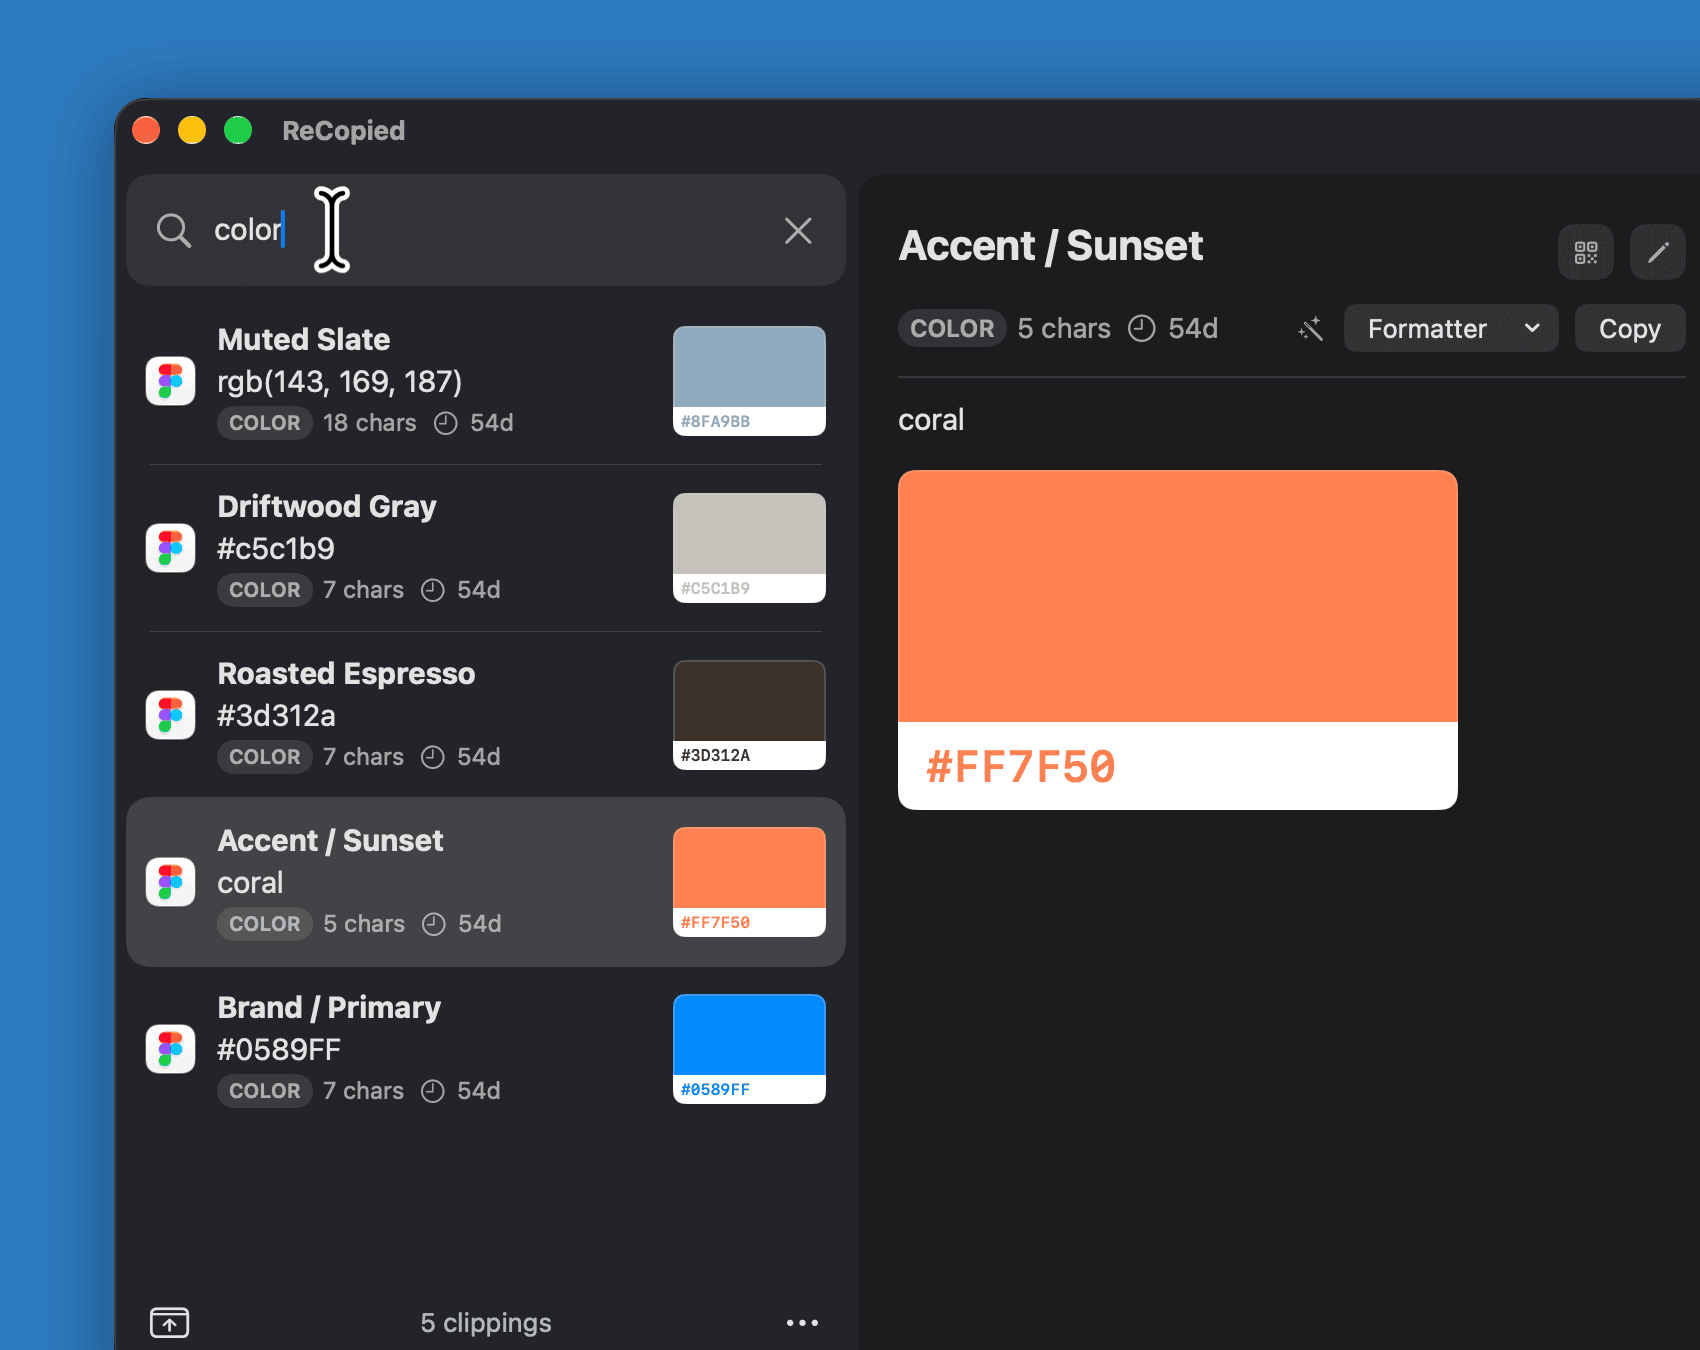Click the large #FF7F50 hex label
This screenshot has height=1350, width=1700.
coord(1021,767)
